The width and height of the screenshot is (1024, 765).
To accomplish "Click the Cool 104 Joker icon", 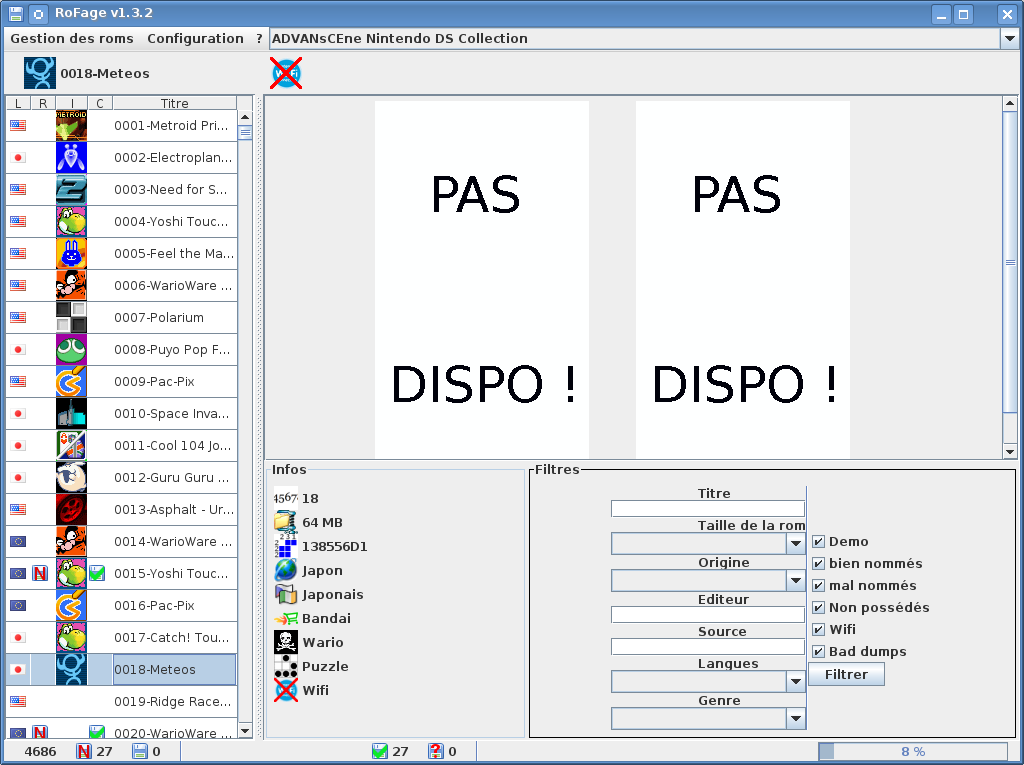I will [x=71, y=446].
